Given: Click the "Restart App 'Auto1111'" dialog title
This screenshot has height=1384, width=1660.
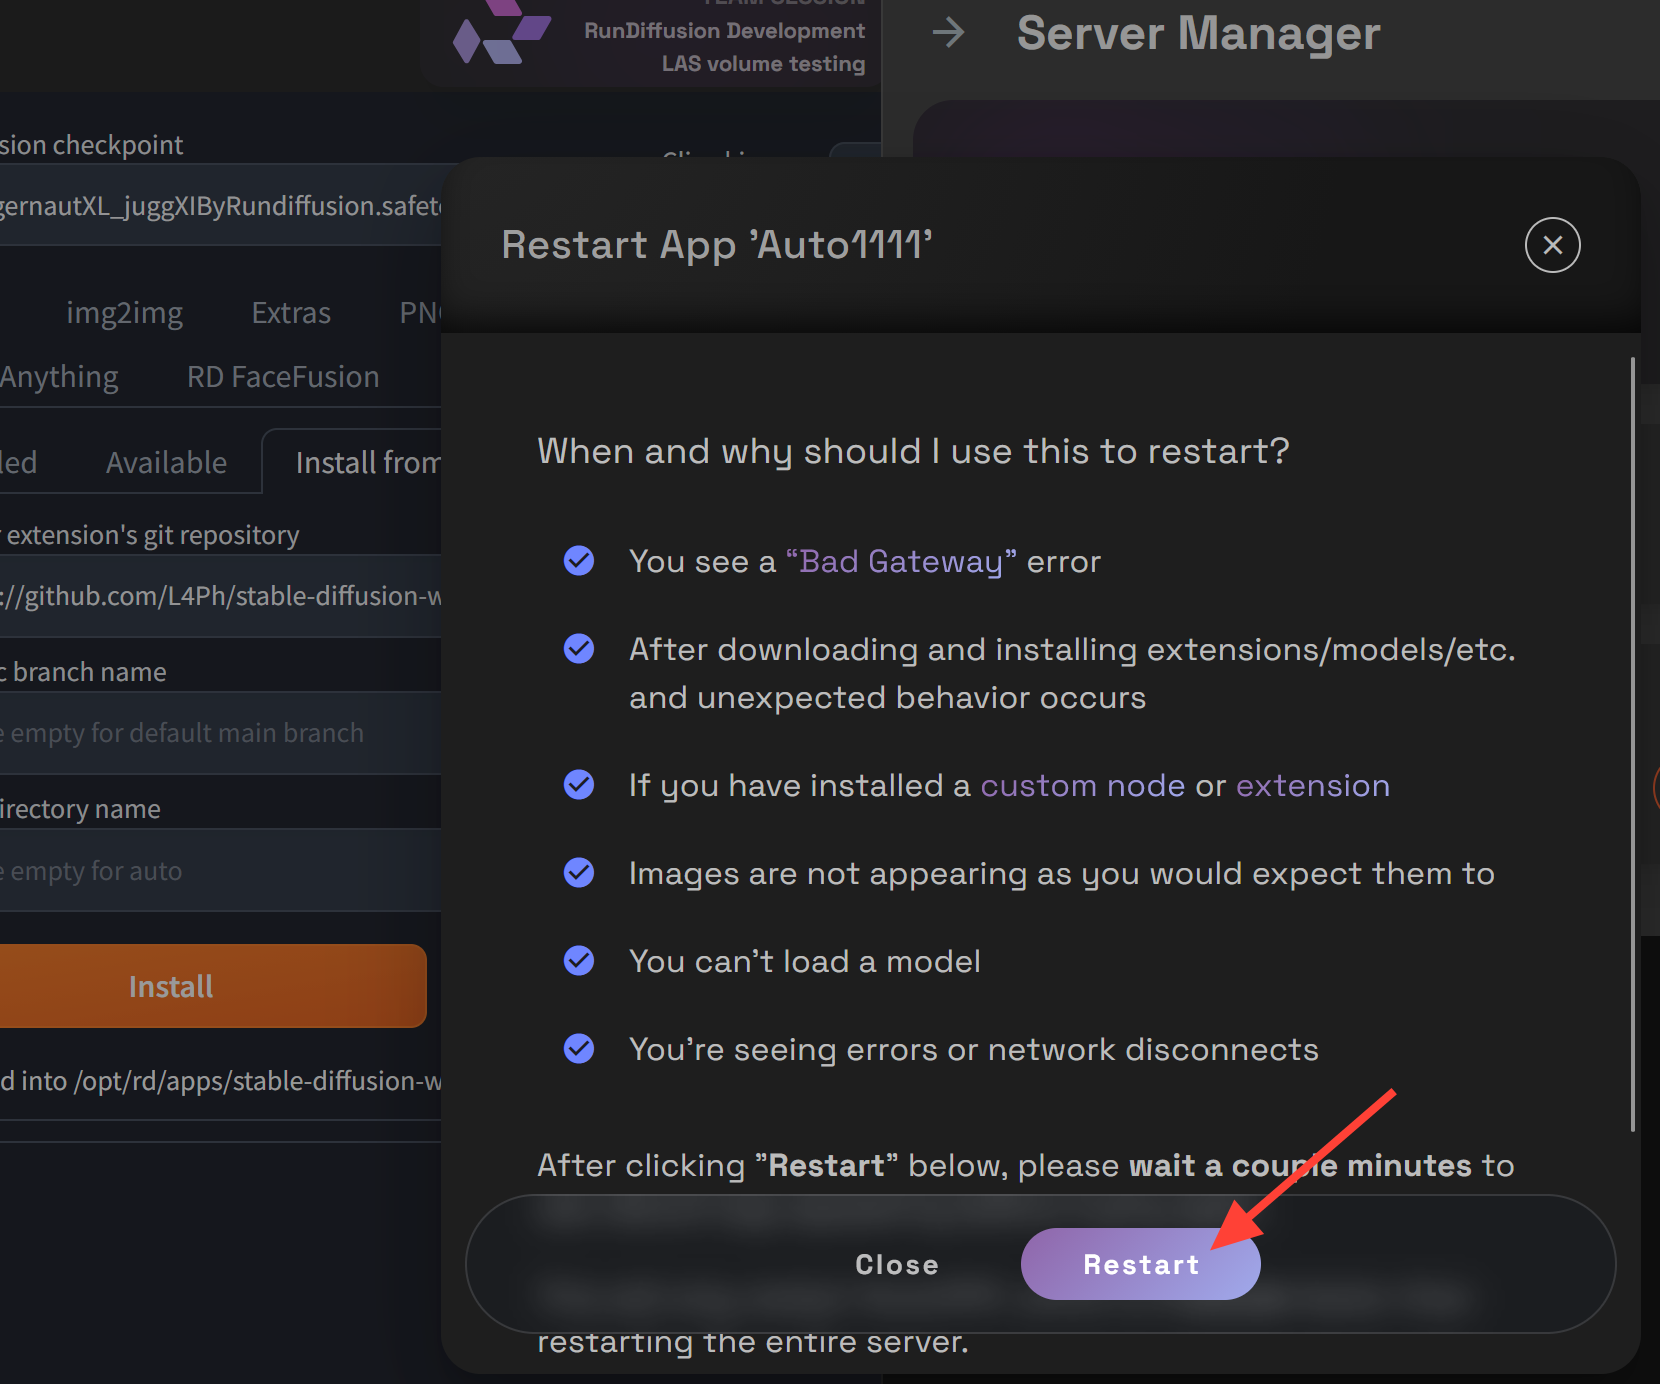Looking at the screenshot, I should tap(717, 245).
